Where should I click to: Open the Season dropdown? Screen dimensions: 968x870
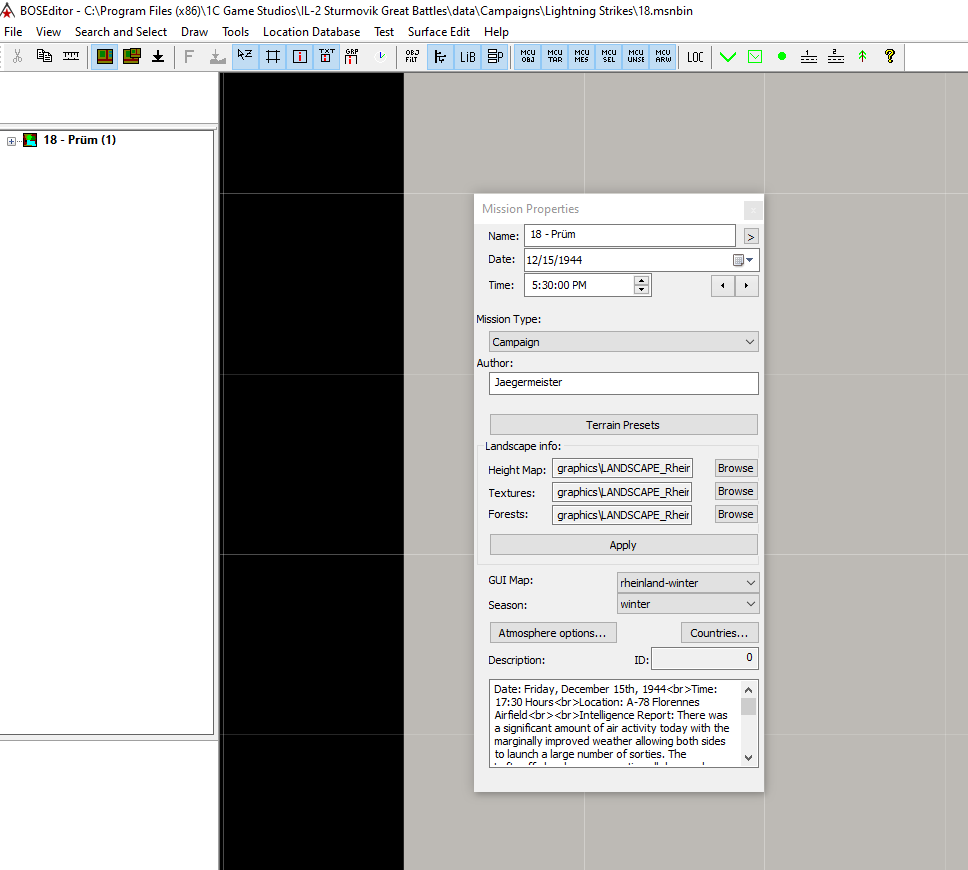point(688,604)
